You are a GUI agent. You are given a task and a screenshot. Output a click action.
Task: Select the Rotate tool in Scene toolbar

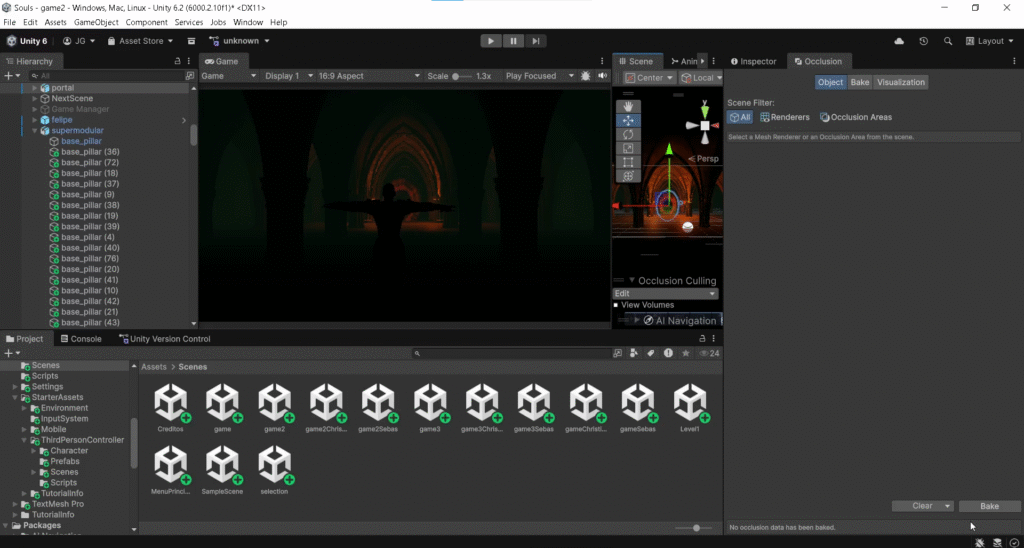628,134
